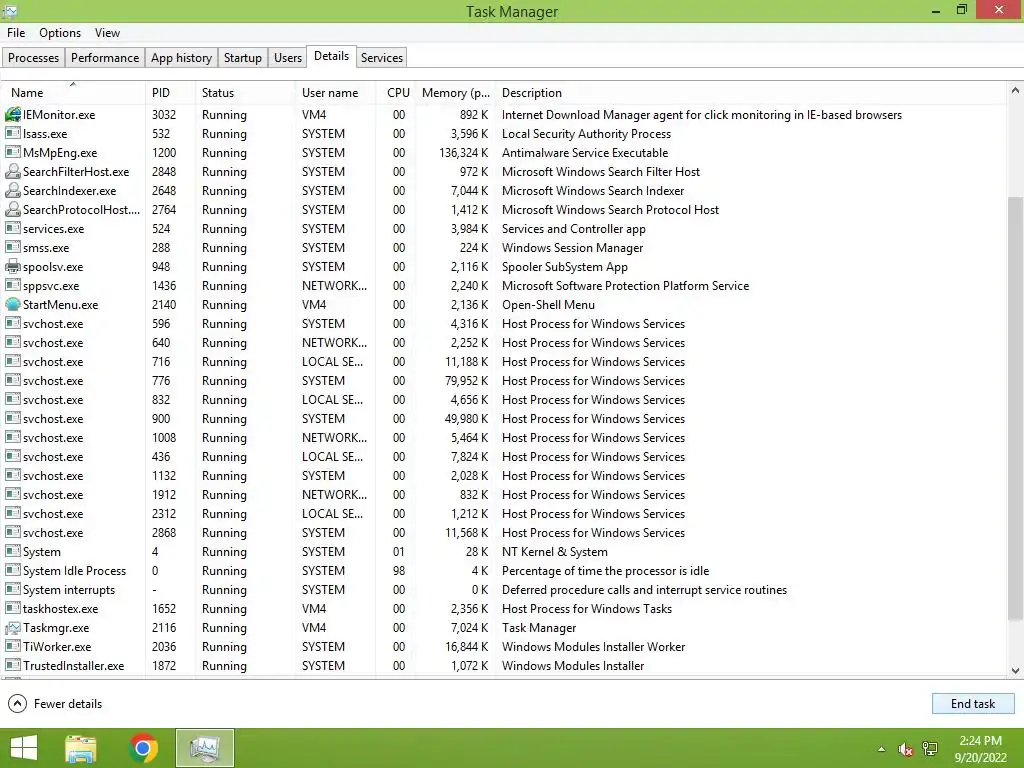The width and height of the screenshot is (1024, 768).
Task: Click the vertical scrollbar thumb
Action: [x=1015, y=409]
